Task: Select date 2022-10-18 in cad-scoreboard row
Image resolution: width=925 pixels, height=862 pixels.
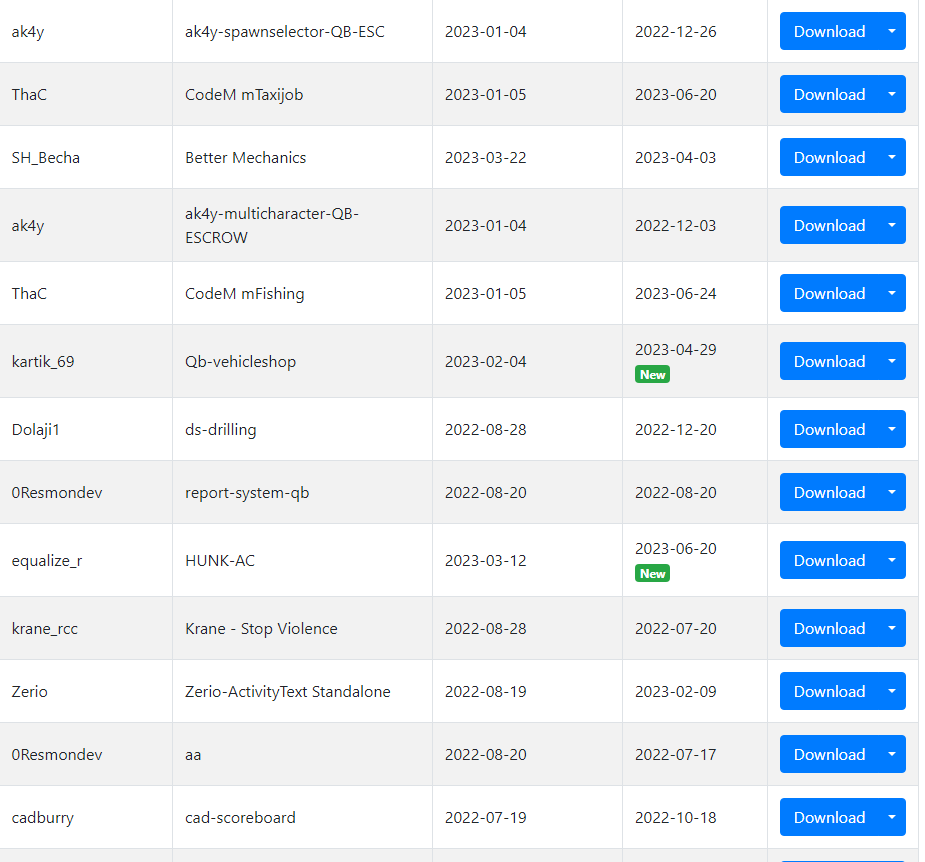Action: point(675,818)
